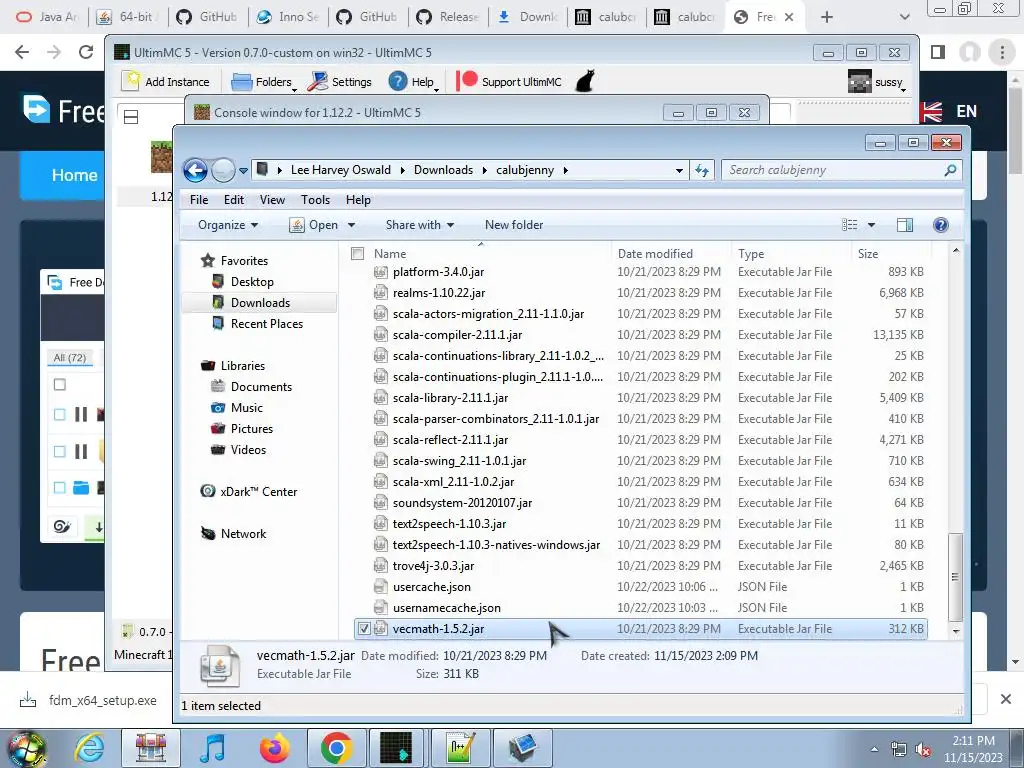Click Windows Start orb

pyautogui.click(x=25, y=748)
